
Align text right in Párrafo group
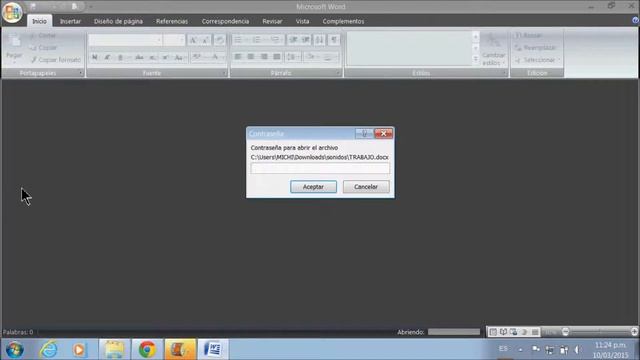pyautogui.click(x=264, y=57)
